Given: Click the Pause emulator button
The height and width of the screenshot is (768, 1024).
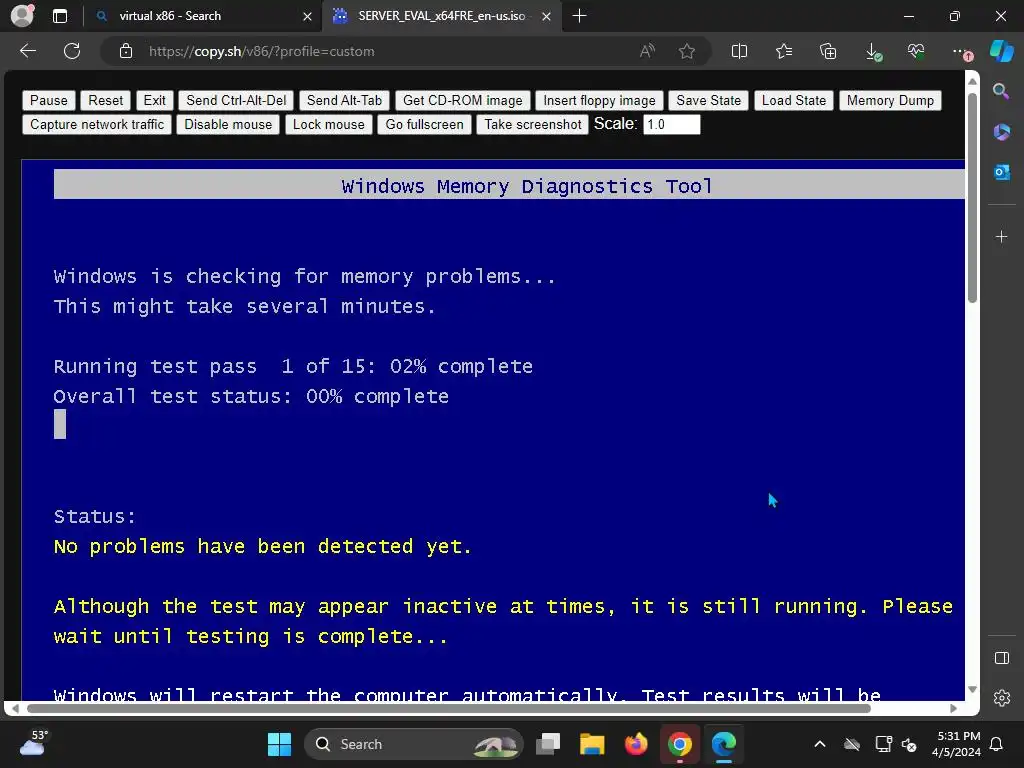Looking at the screenshot, I should [x=48, y=101].
